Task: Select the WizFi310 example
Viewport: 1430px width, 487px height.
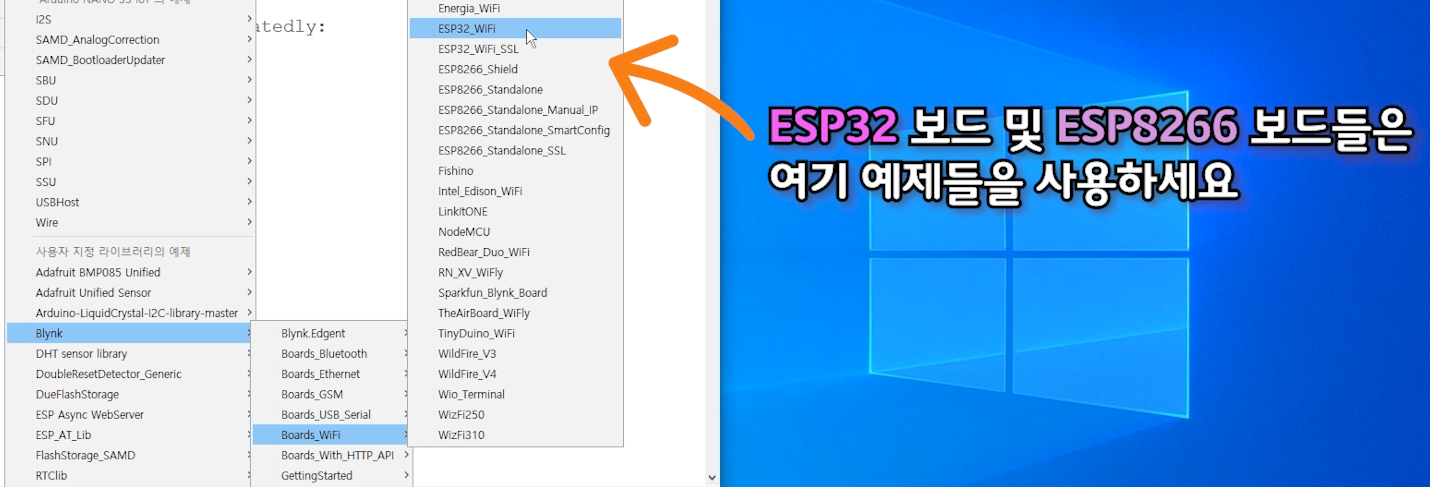Action: point(515,435)
